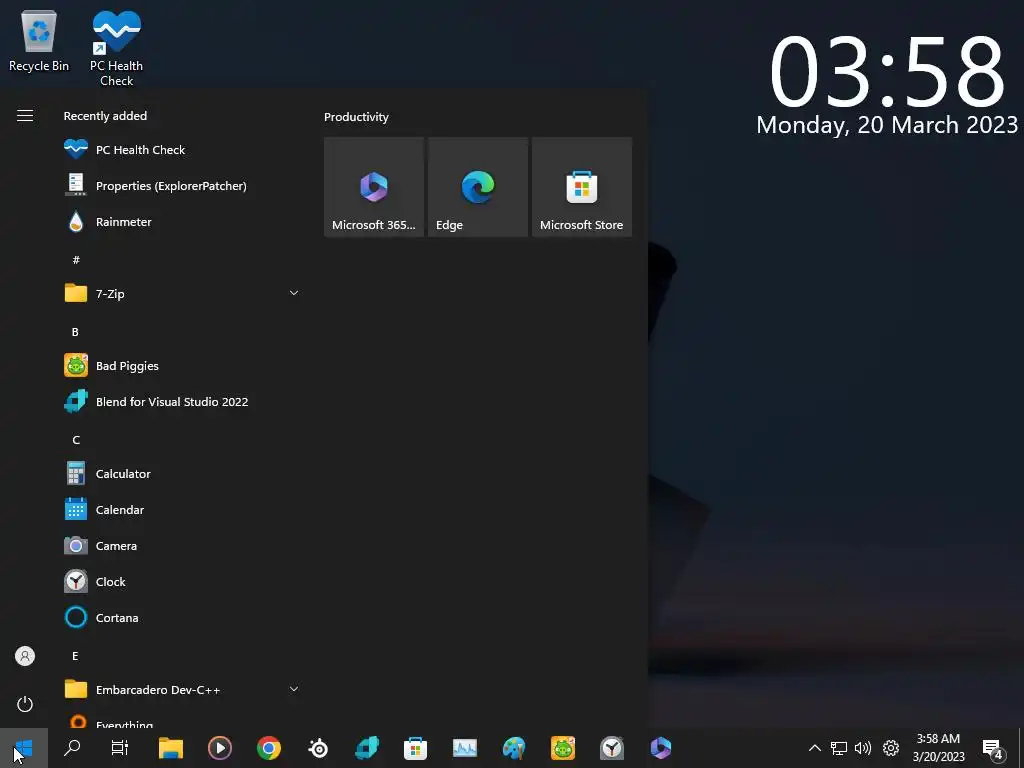Open Bad Piggies from the taskbar
The image size is (1024, 768).
coord(563,748)
